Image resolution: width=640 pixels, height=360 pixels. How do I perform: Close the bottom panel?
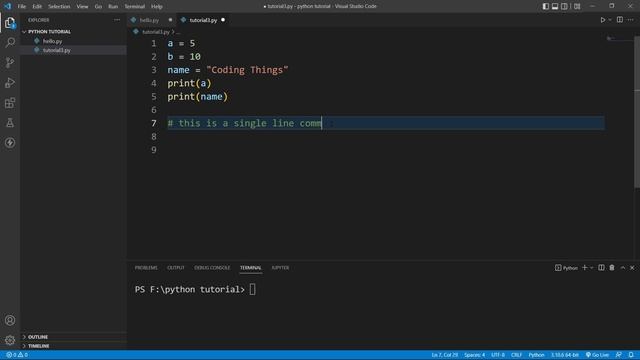click(632, 268)
